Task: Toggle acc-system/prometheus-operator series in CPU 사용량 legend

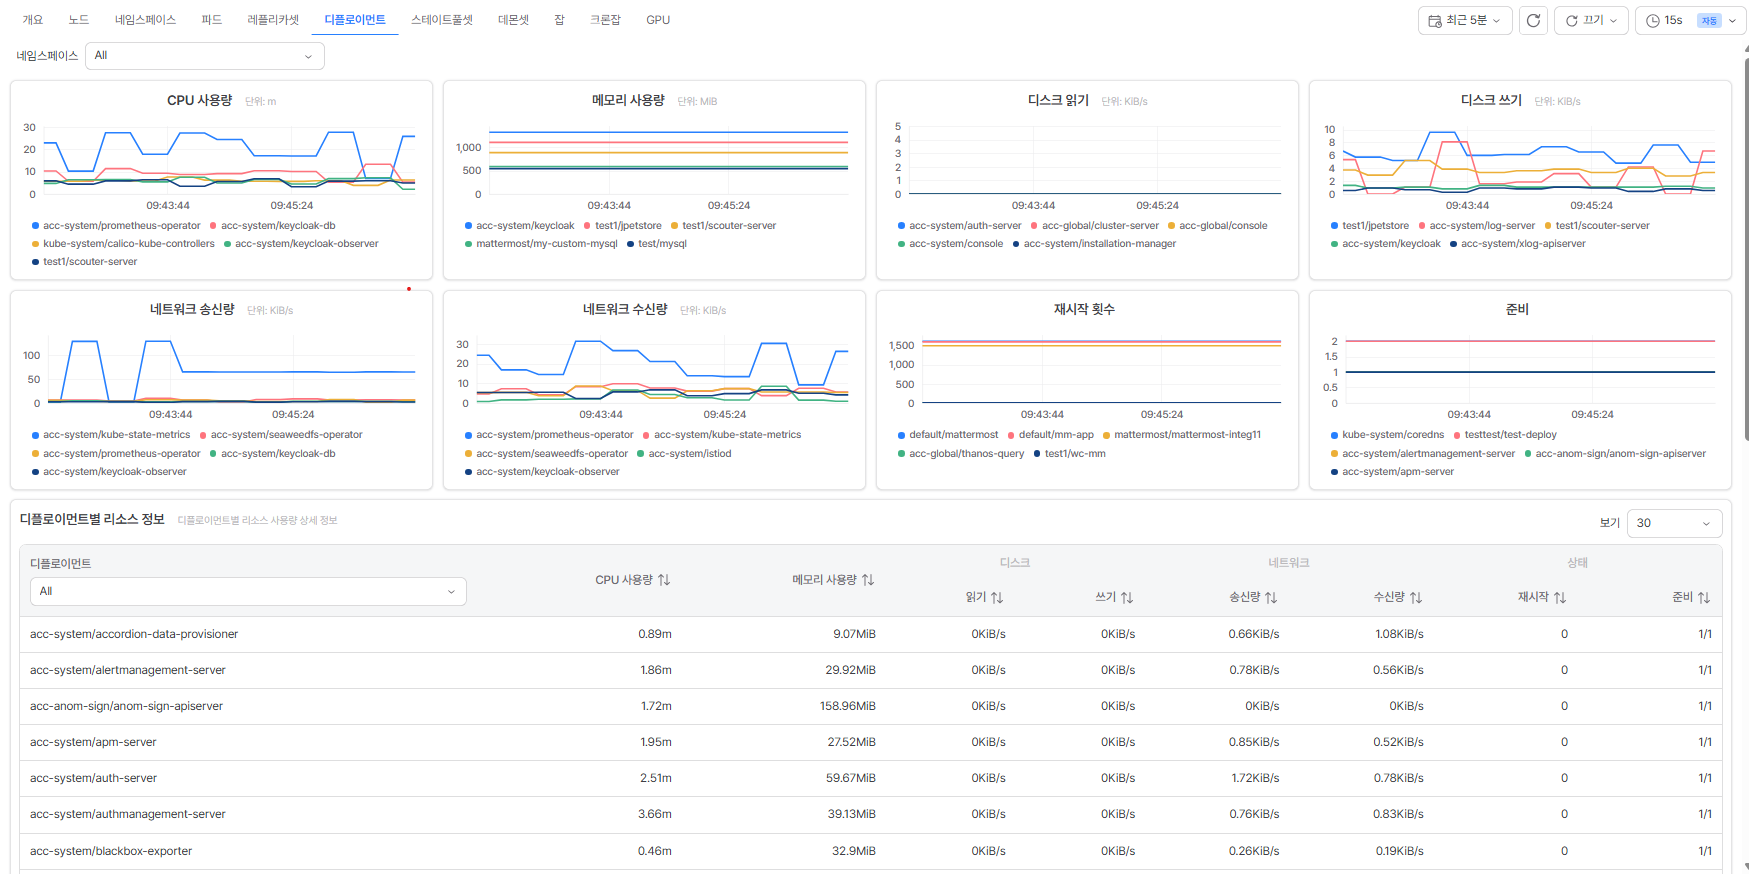Action: click(x=116, y=226)
